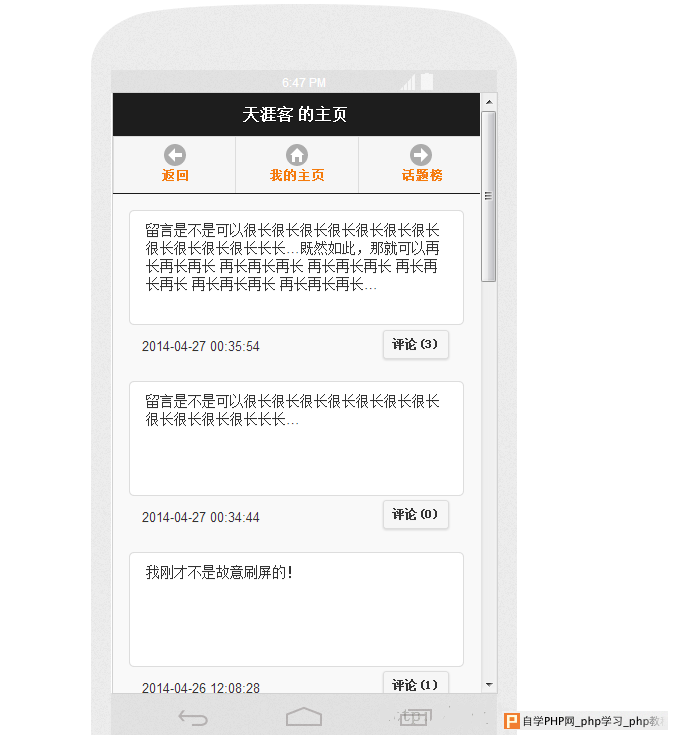673x735 pixels.
Task: Click scrollbar down arrow
Action: (489, 685)
